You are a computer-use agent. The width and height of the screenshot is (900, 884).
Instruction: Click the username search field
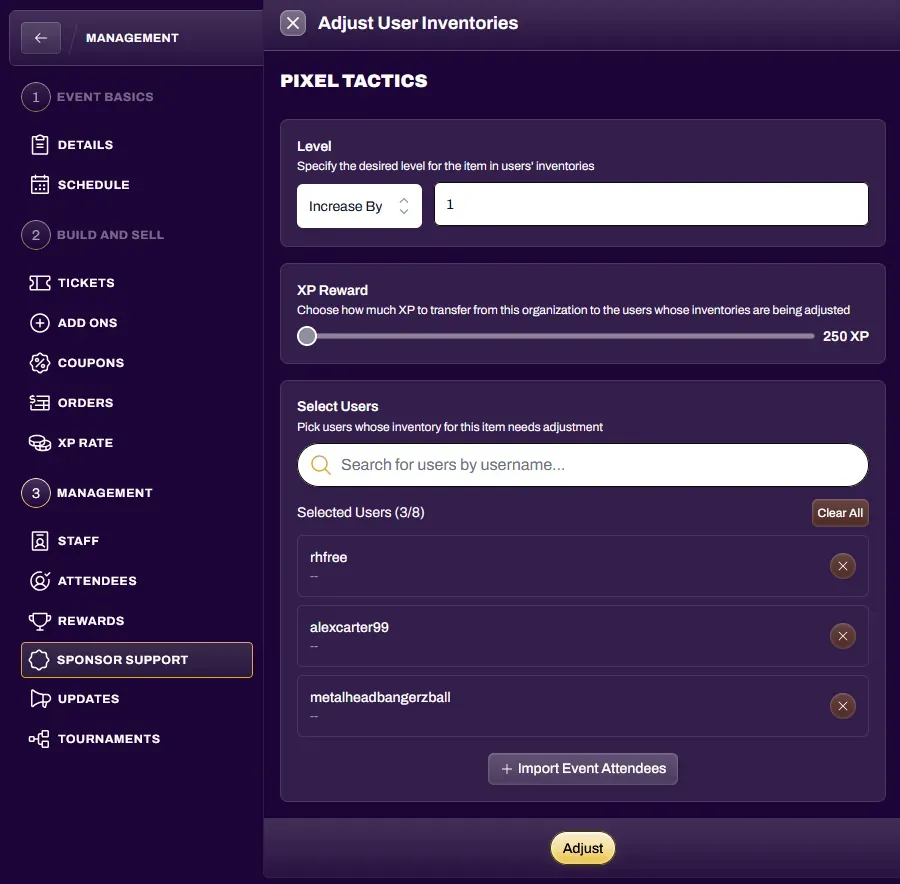pyautogui.click(x=583, y=465)
